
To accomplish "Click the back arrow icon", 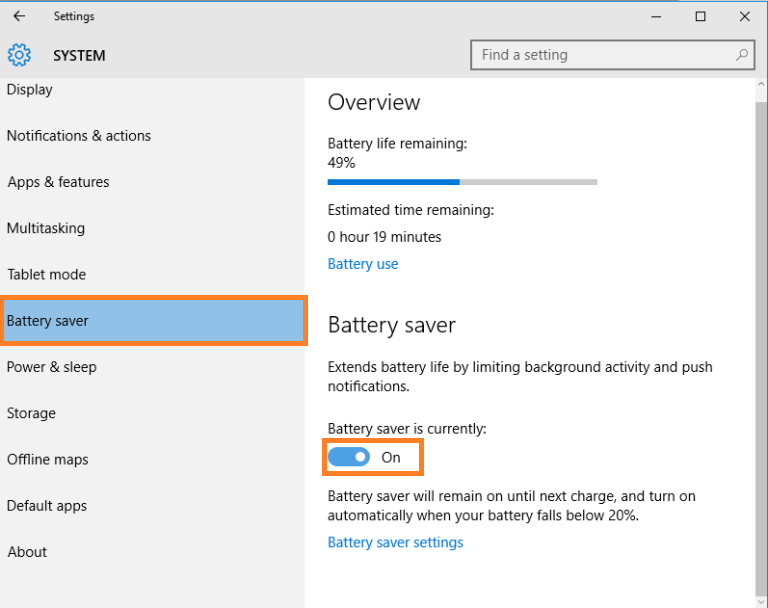I will click(x=19, y=16).
